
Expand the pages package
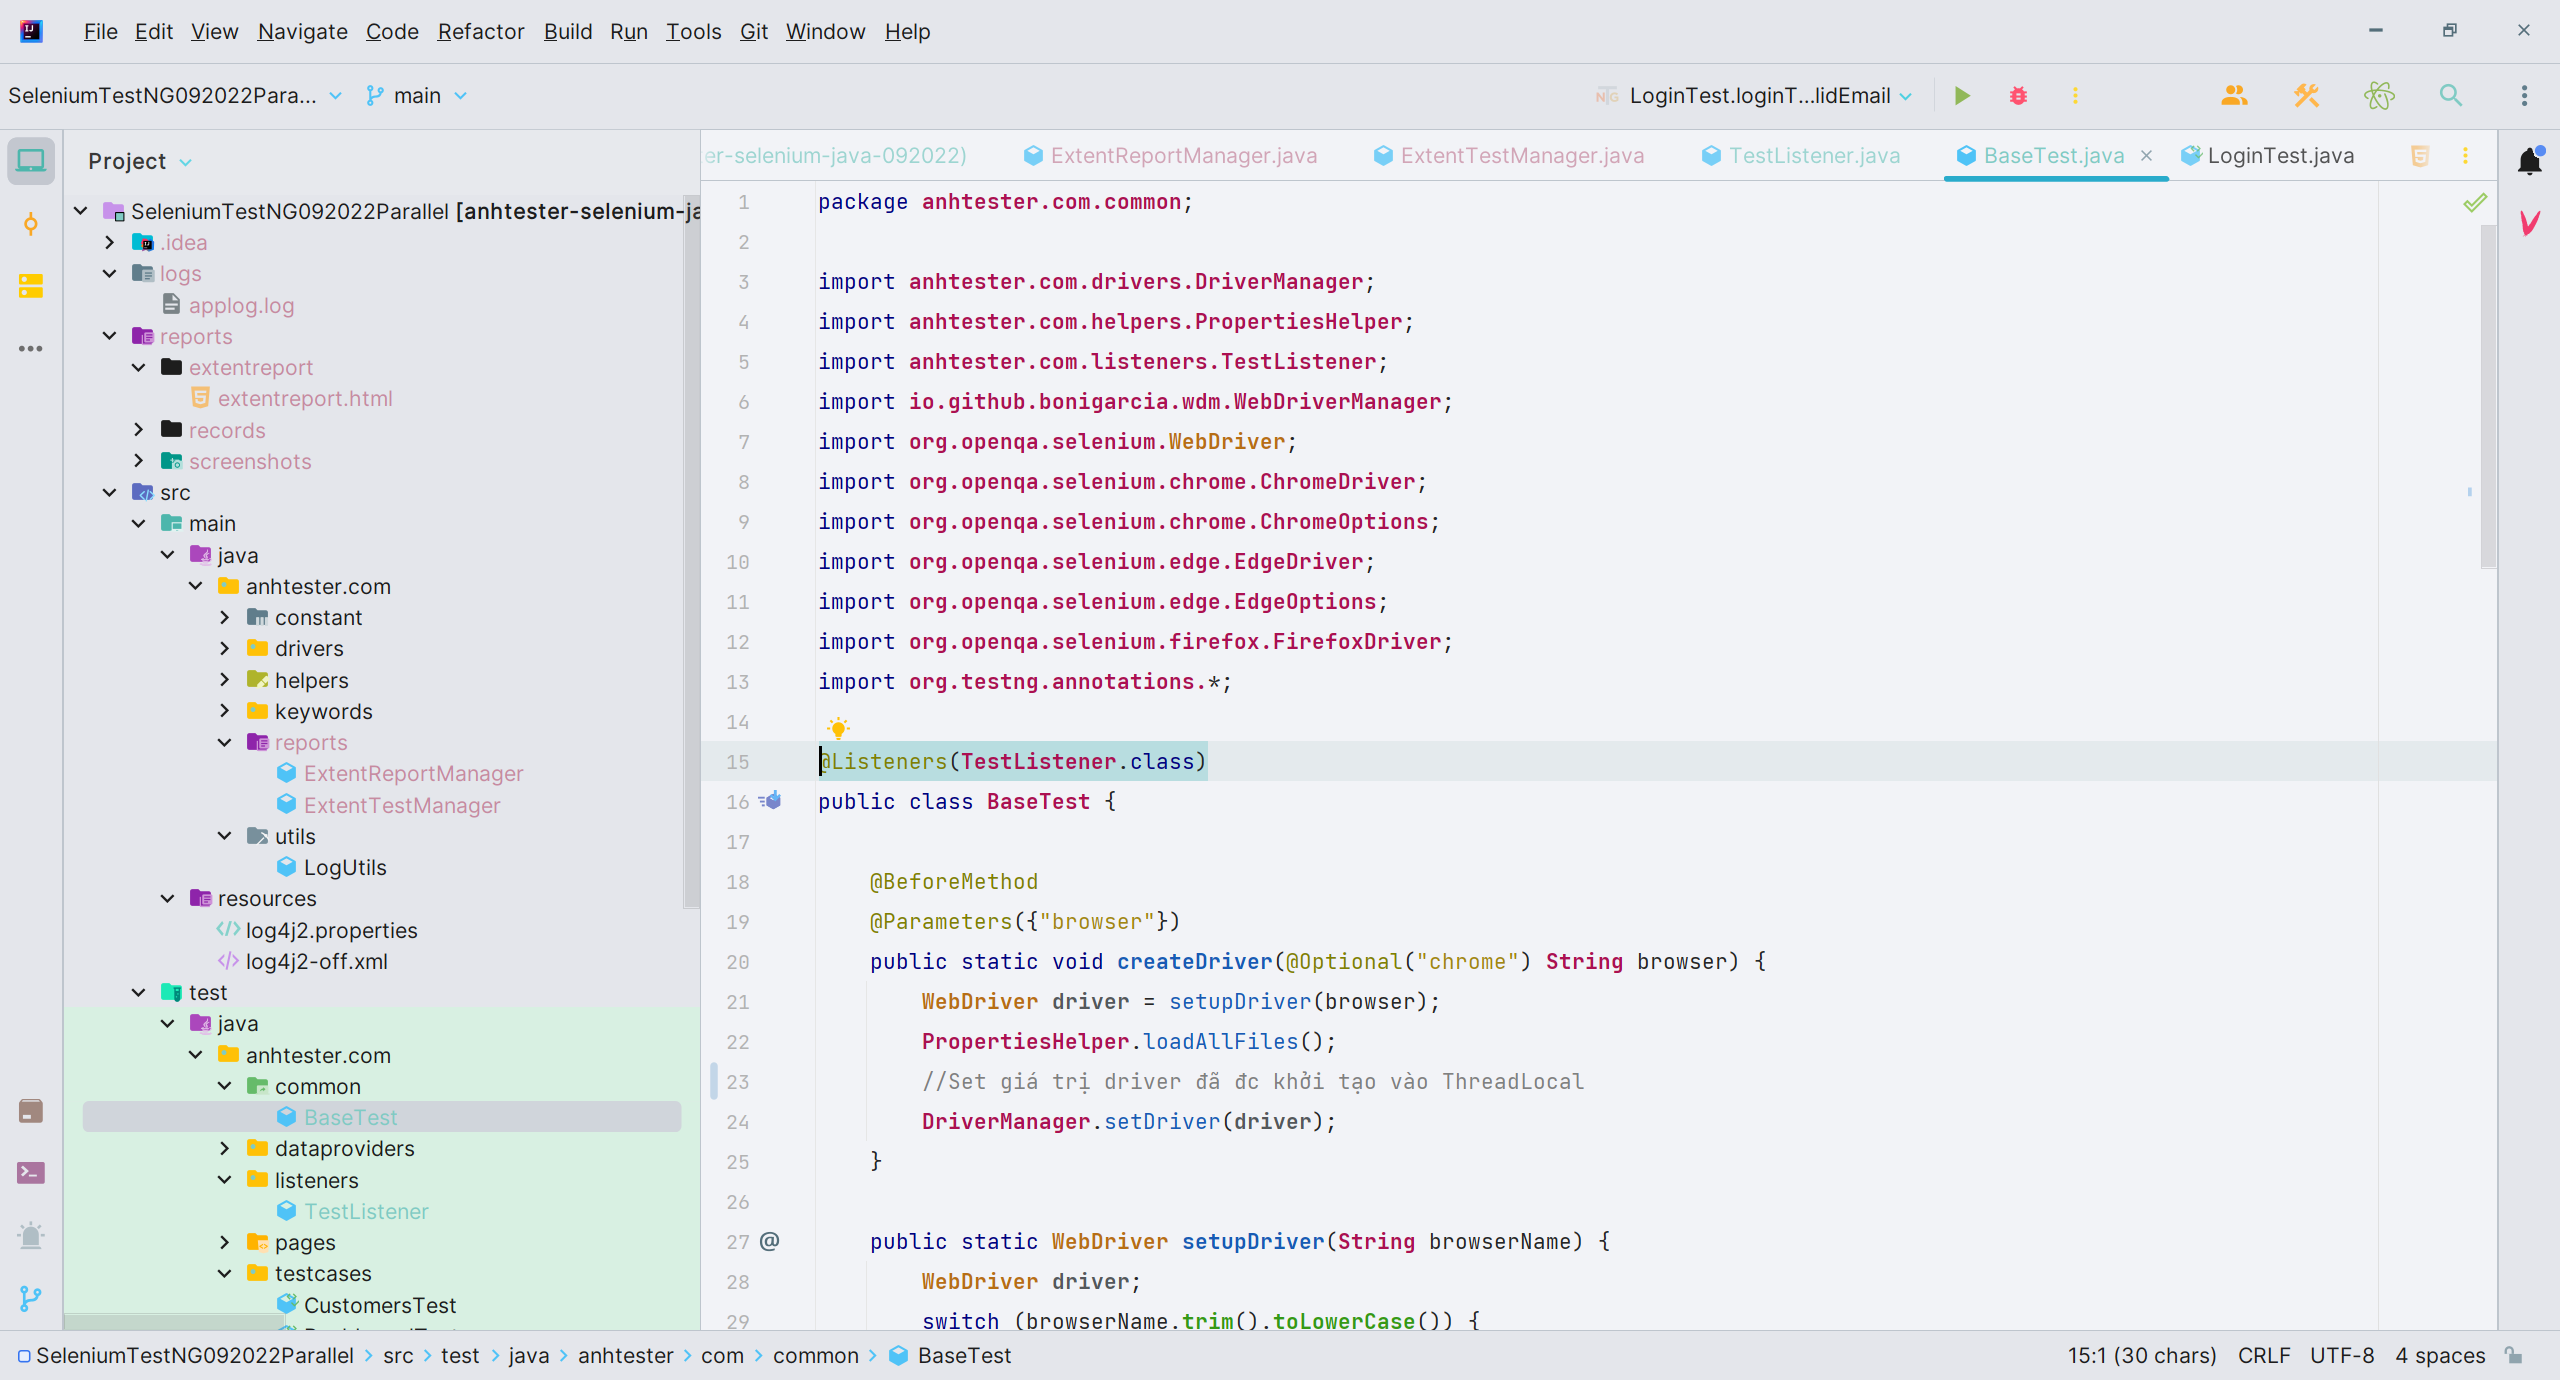[x=225, y=1242]
